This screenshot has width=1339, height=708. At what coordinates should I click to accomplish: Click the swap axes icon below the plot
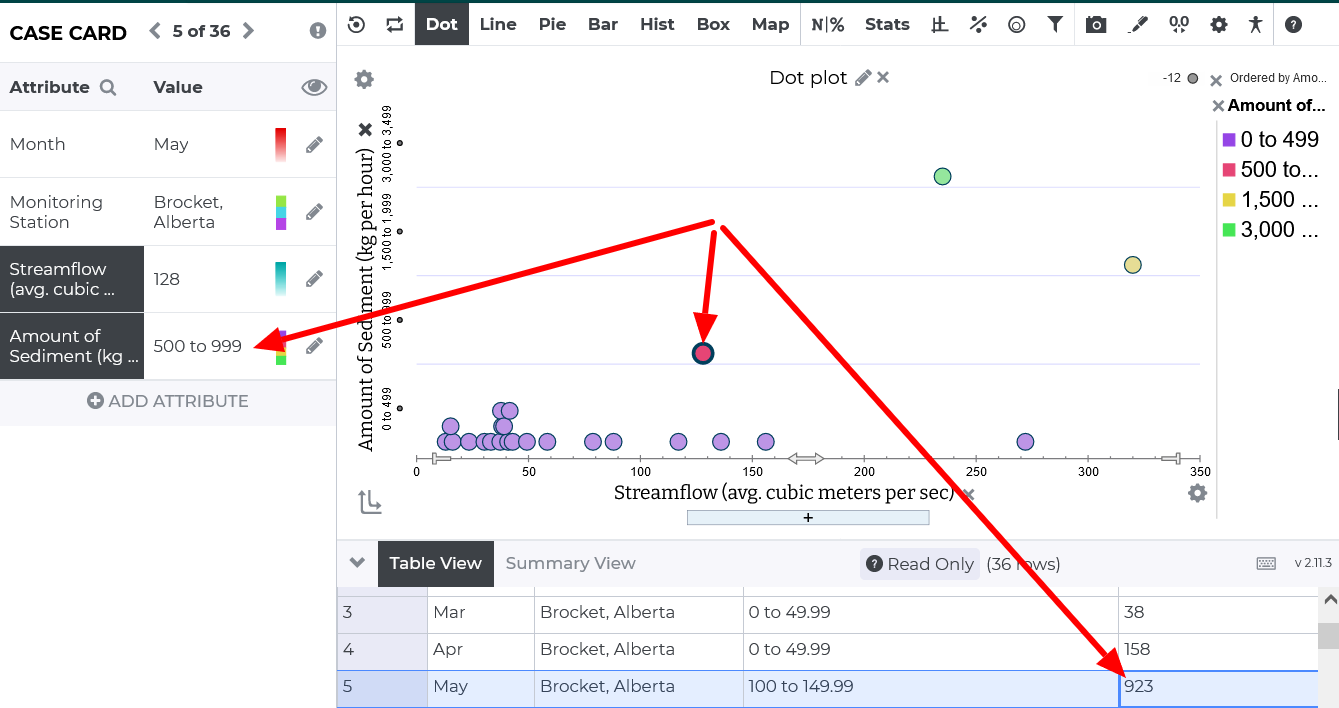[x=370, y=501]
